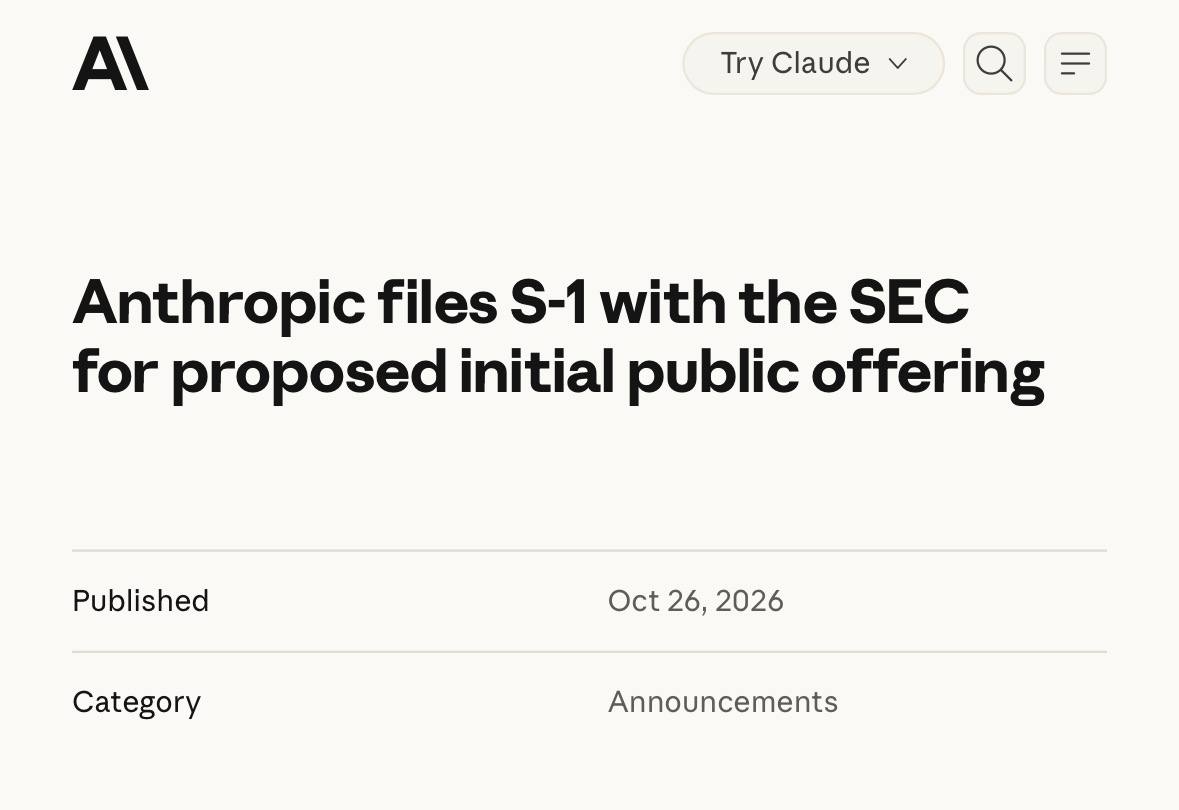Click the Announcements category link
Screen dimensions: 1179x810
[x=723, y=702]
